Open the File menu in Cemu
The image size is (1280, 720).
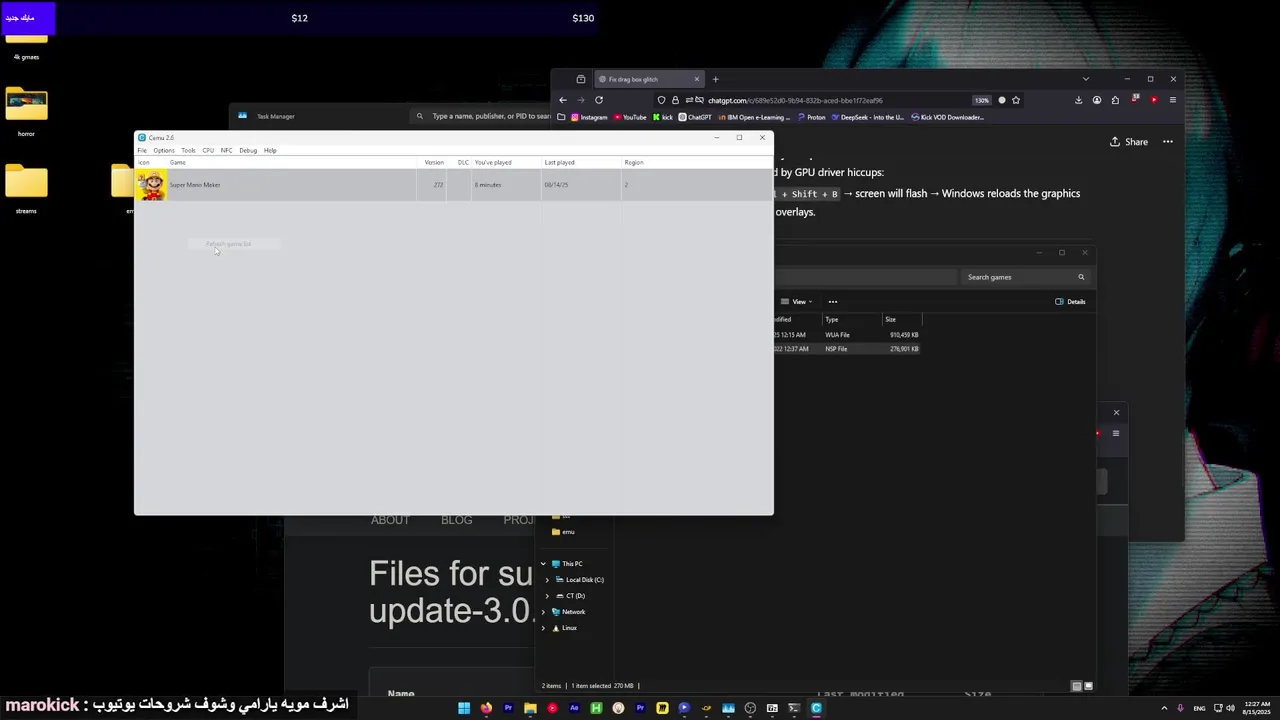pyautogui.click(x=142, y=150)
